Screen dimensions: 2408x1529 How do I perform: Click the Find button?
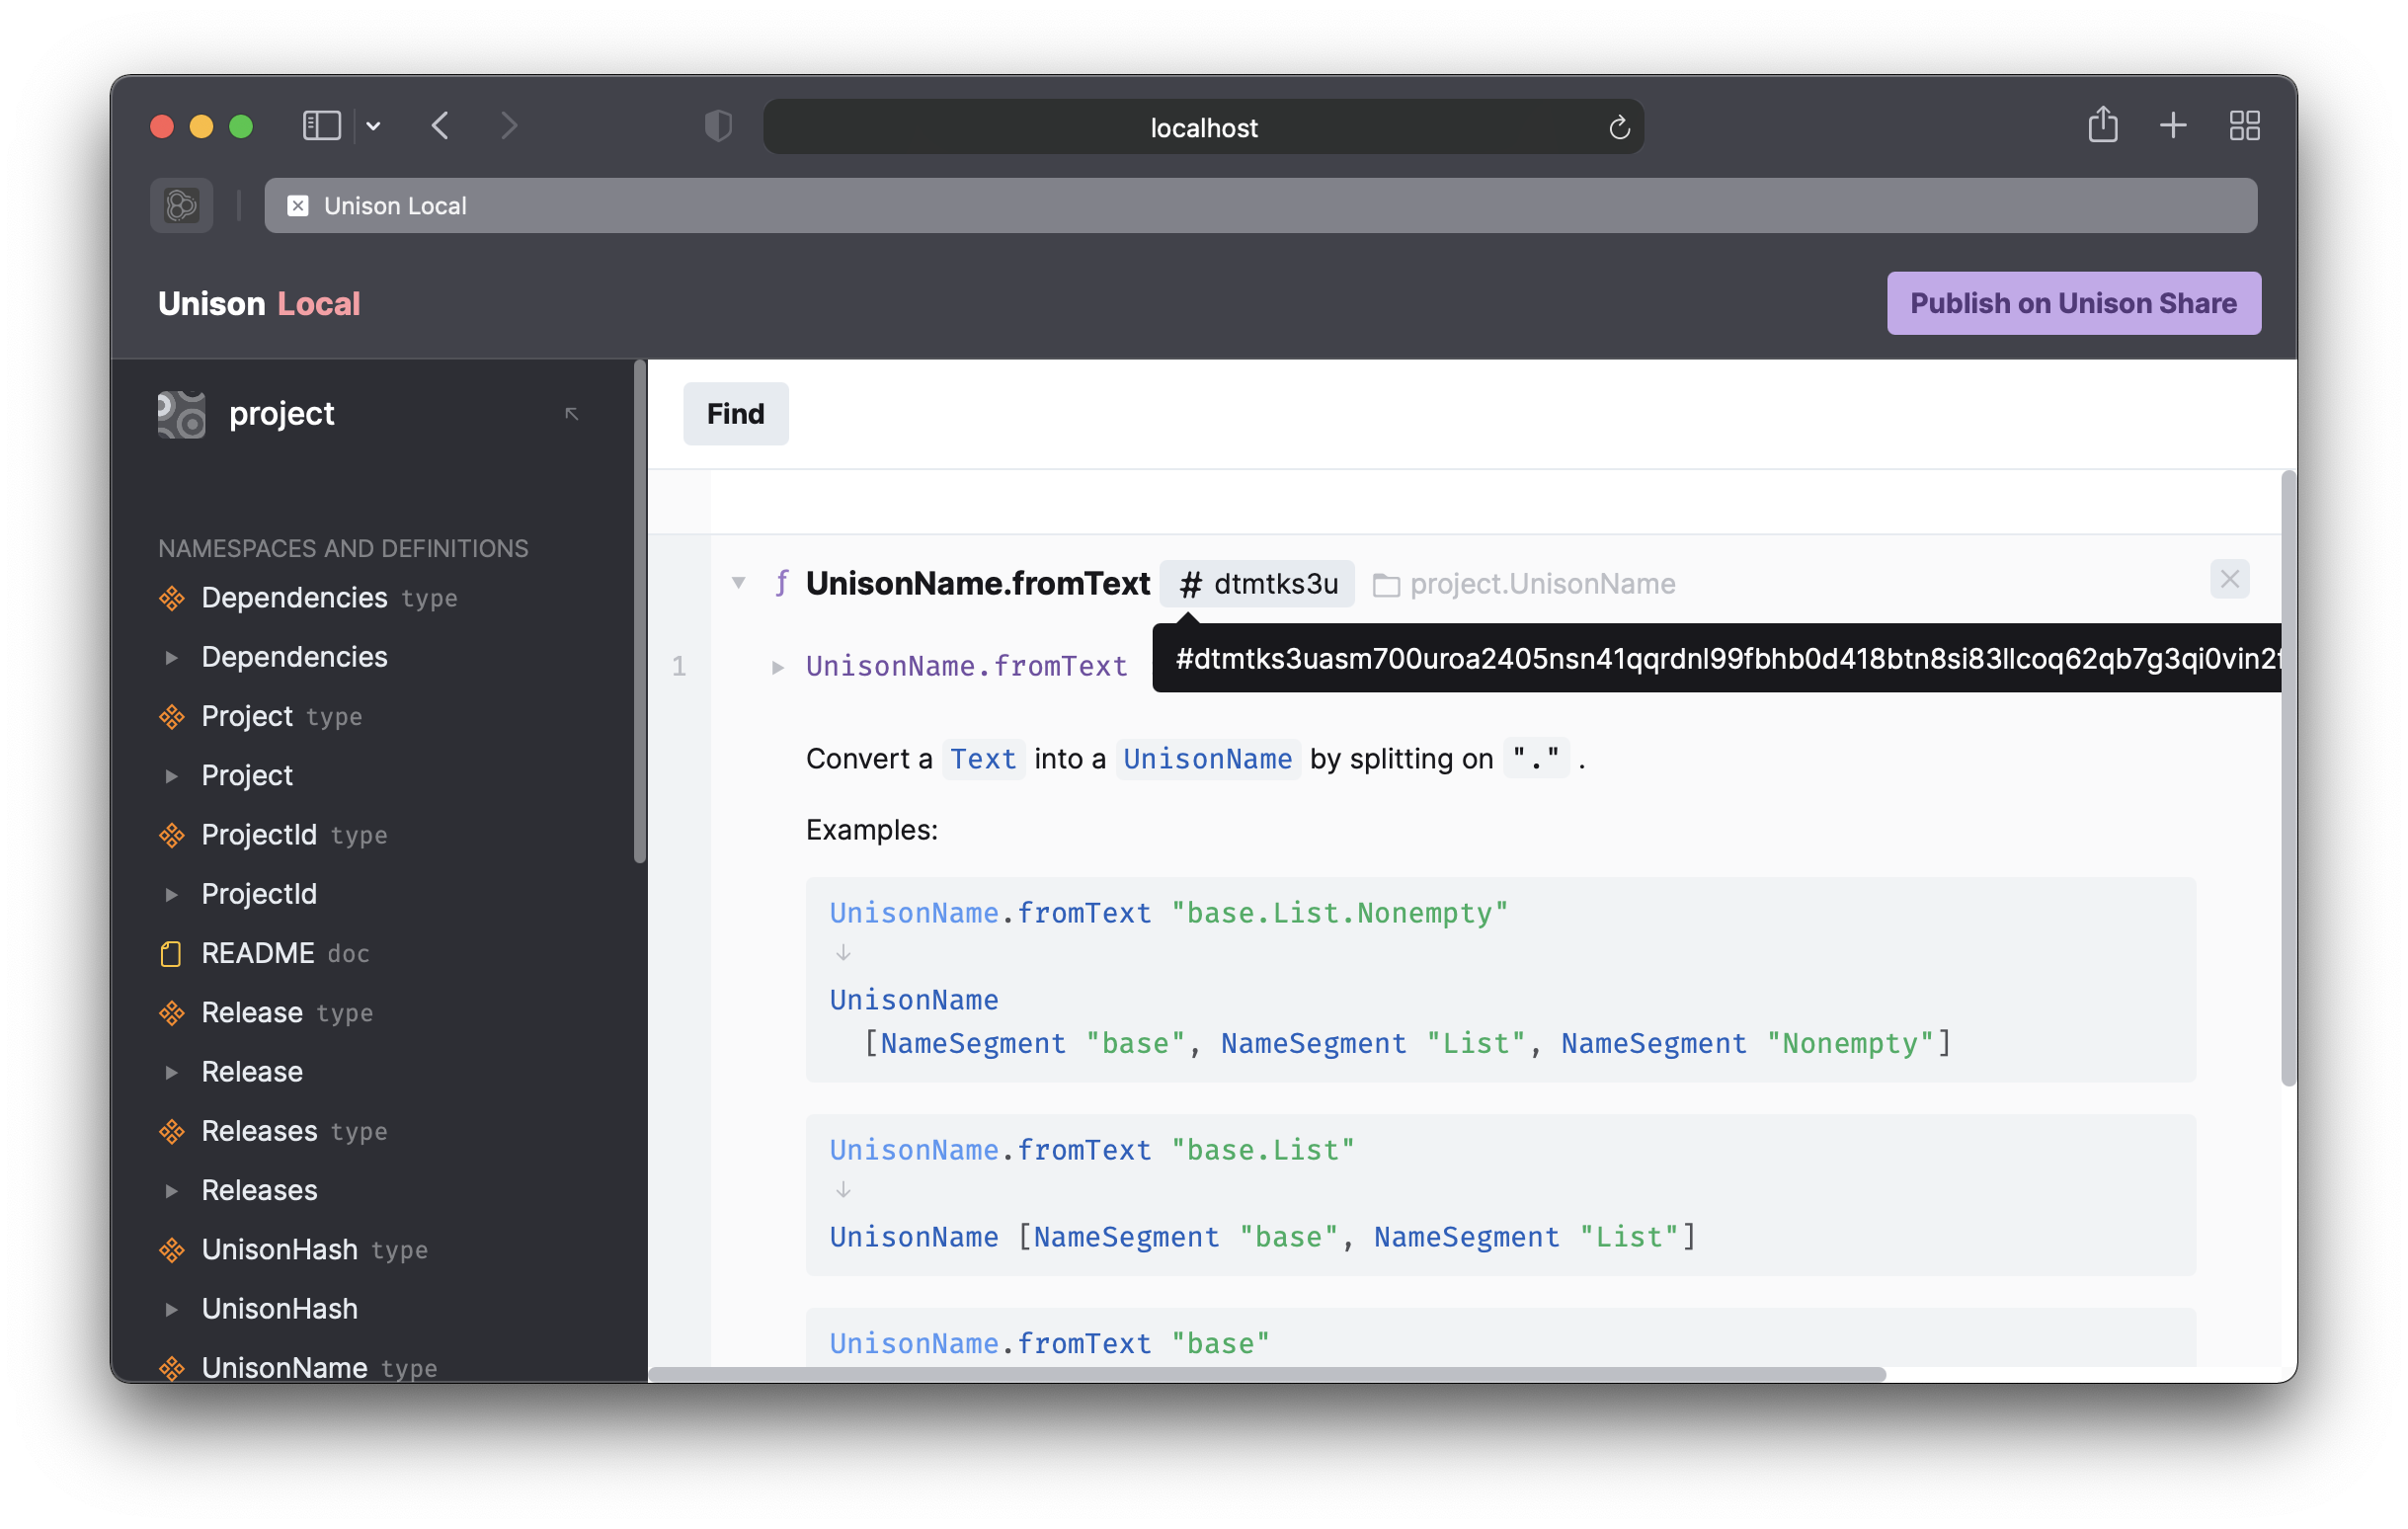click(735, 414)
